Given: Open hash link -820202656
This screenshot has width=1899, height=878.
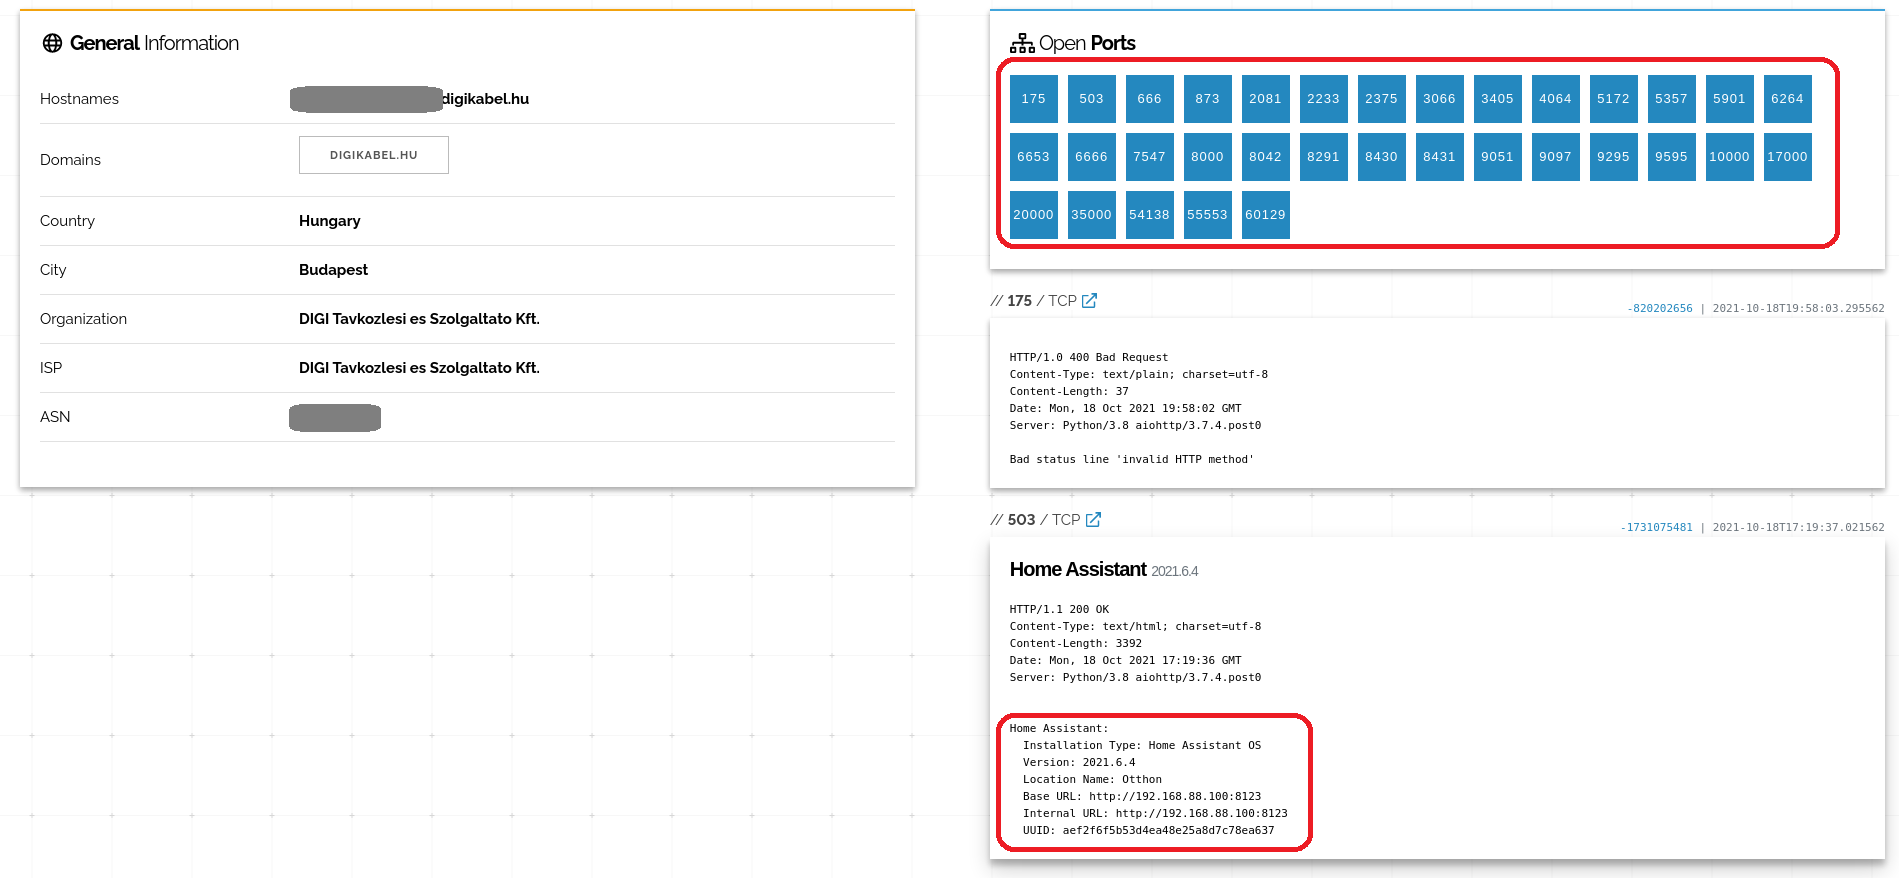Looking at the screenshot, I should (x=1660, y=308).
